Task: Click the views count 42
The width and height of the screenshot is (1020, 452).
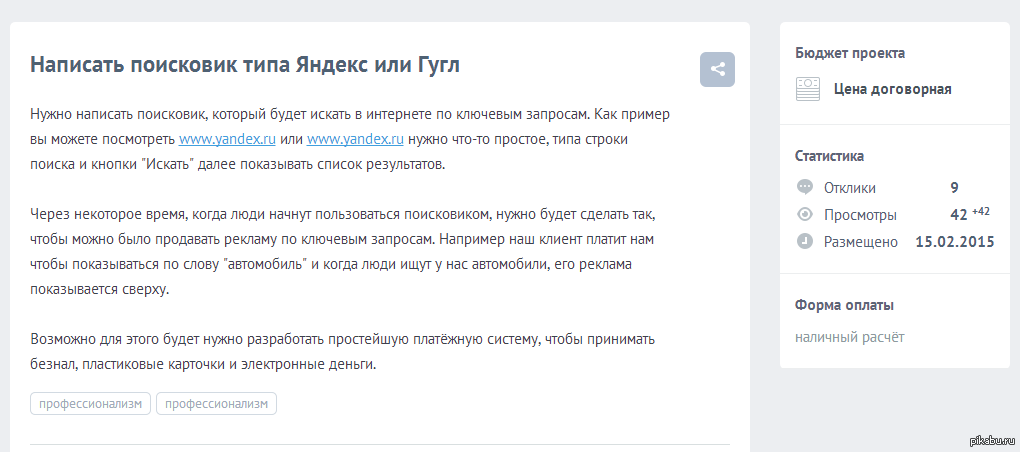Action: (x=959, y=215)
